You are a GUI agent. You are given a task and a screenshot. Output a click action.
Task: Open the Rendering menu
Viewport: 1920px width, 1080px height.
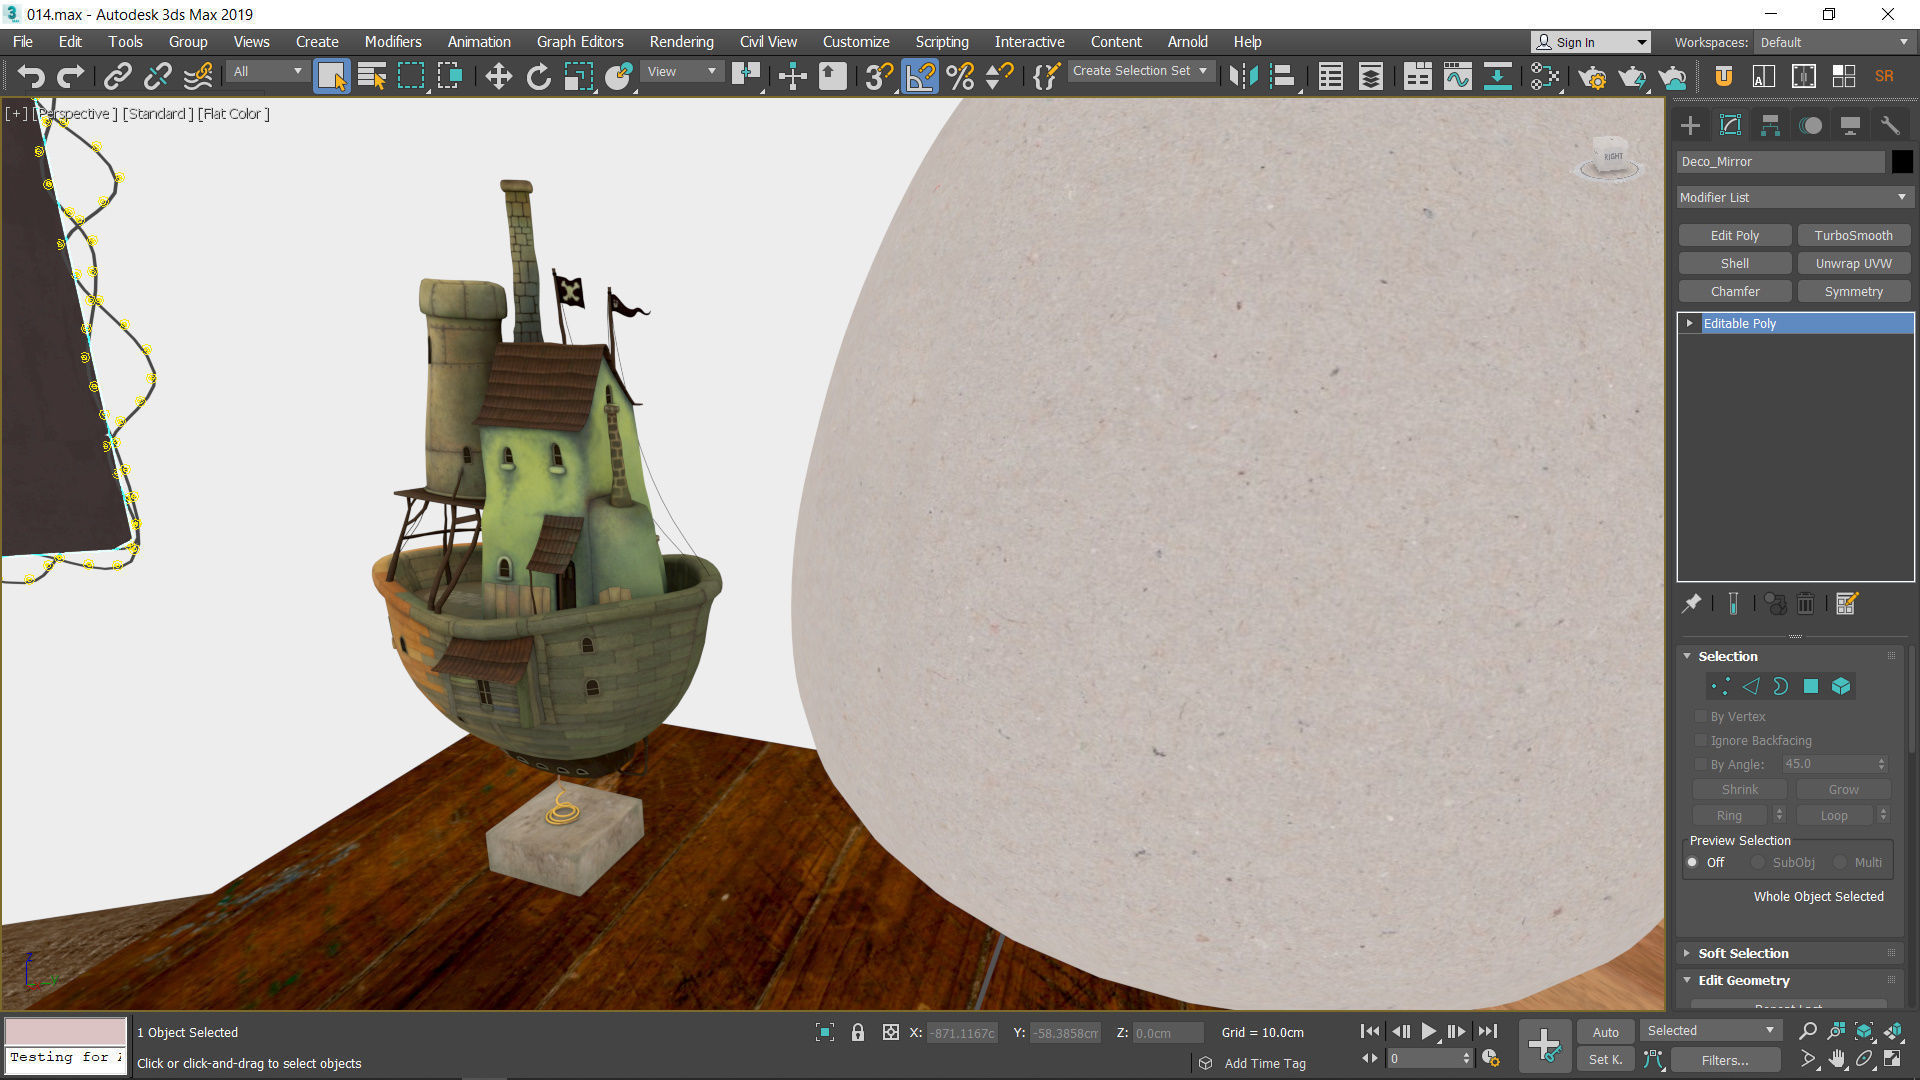(x=681, y=42)
